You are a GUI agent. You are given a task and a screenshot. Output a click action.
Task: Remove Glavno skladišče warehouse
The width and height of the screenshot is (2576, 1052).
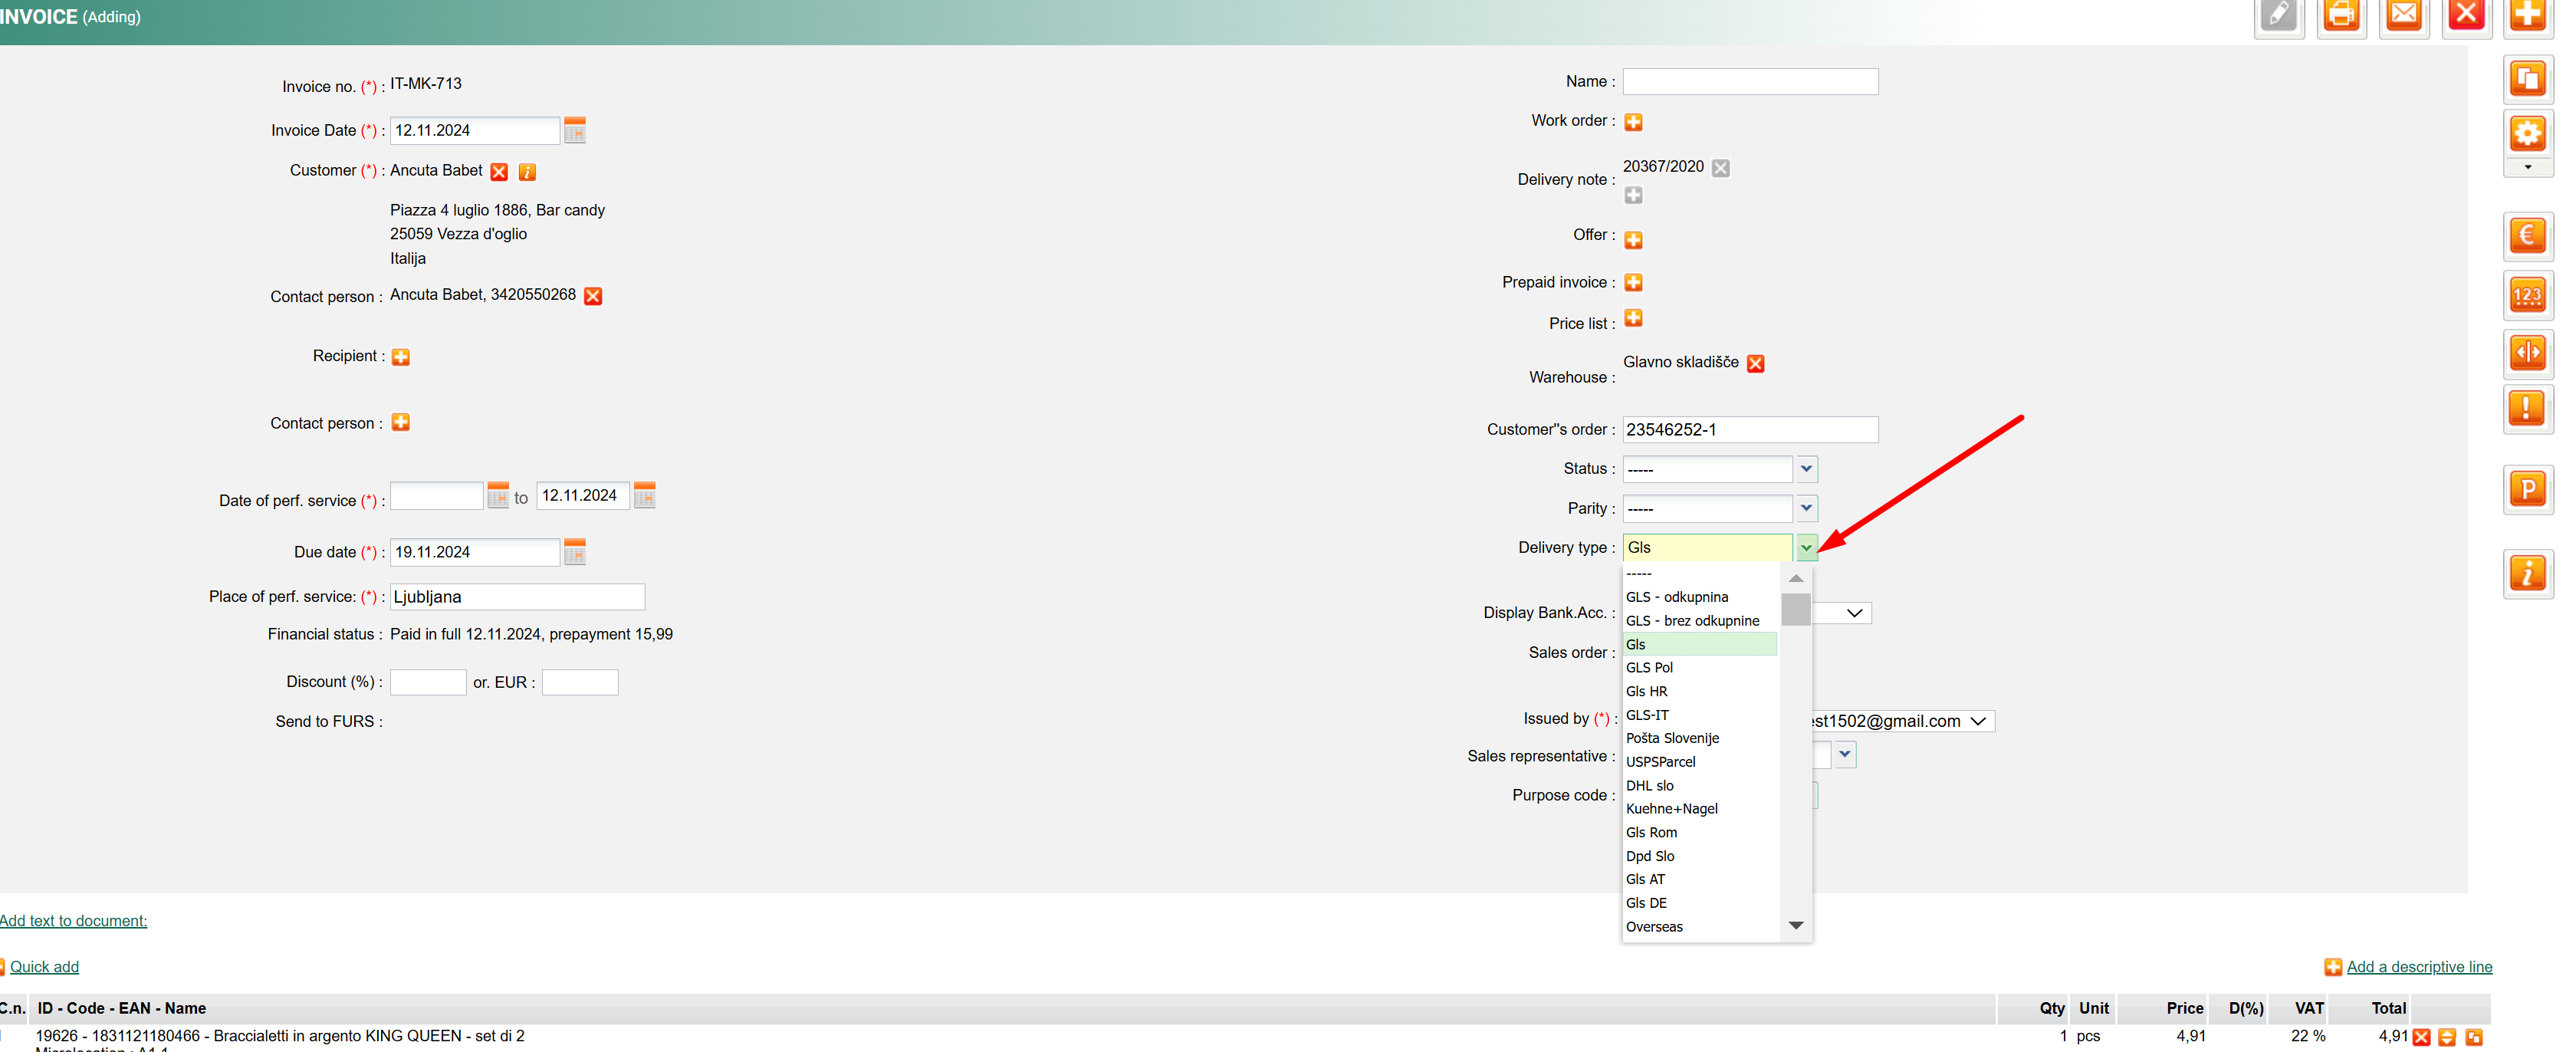coord(1755,363)
